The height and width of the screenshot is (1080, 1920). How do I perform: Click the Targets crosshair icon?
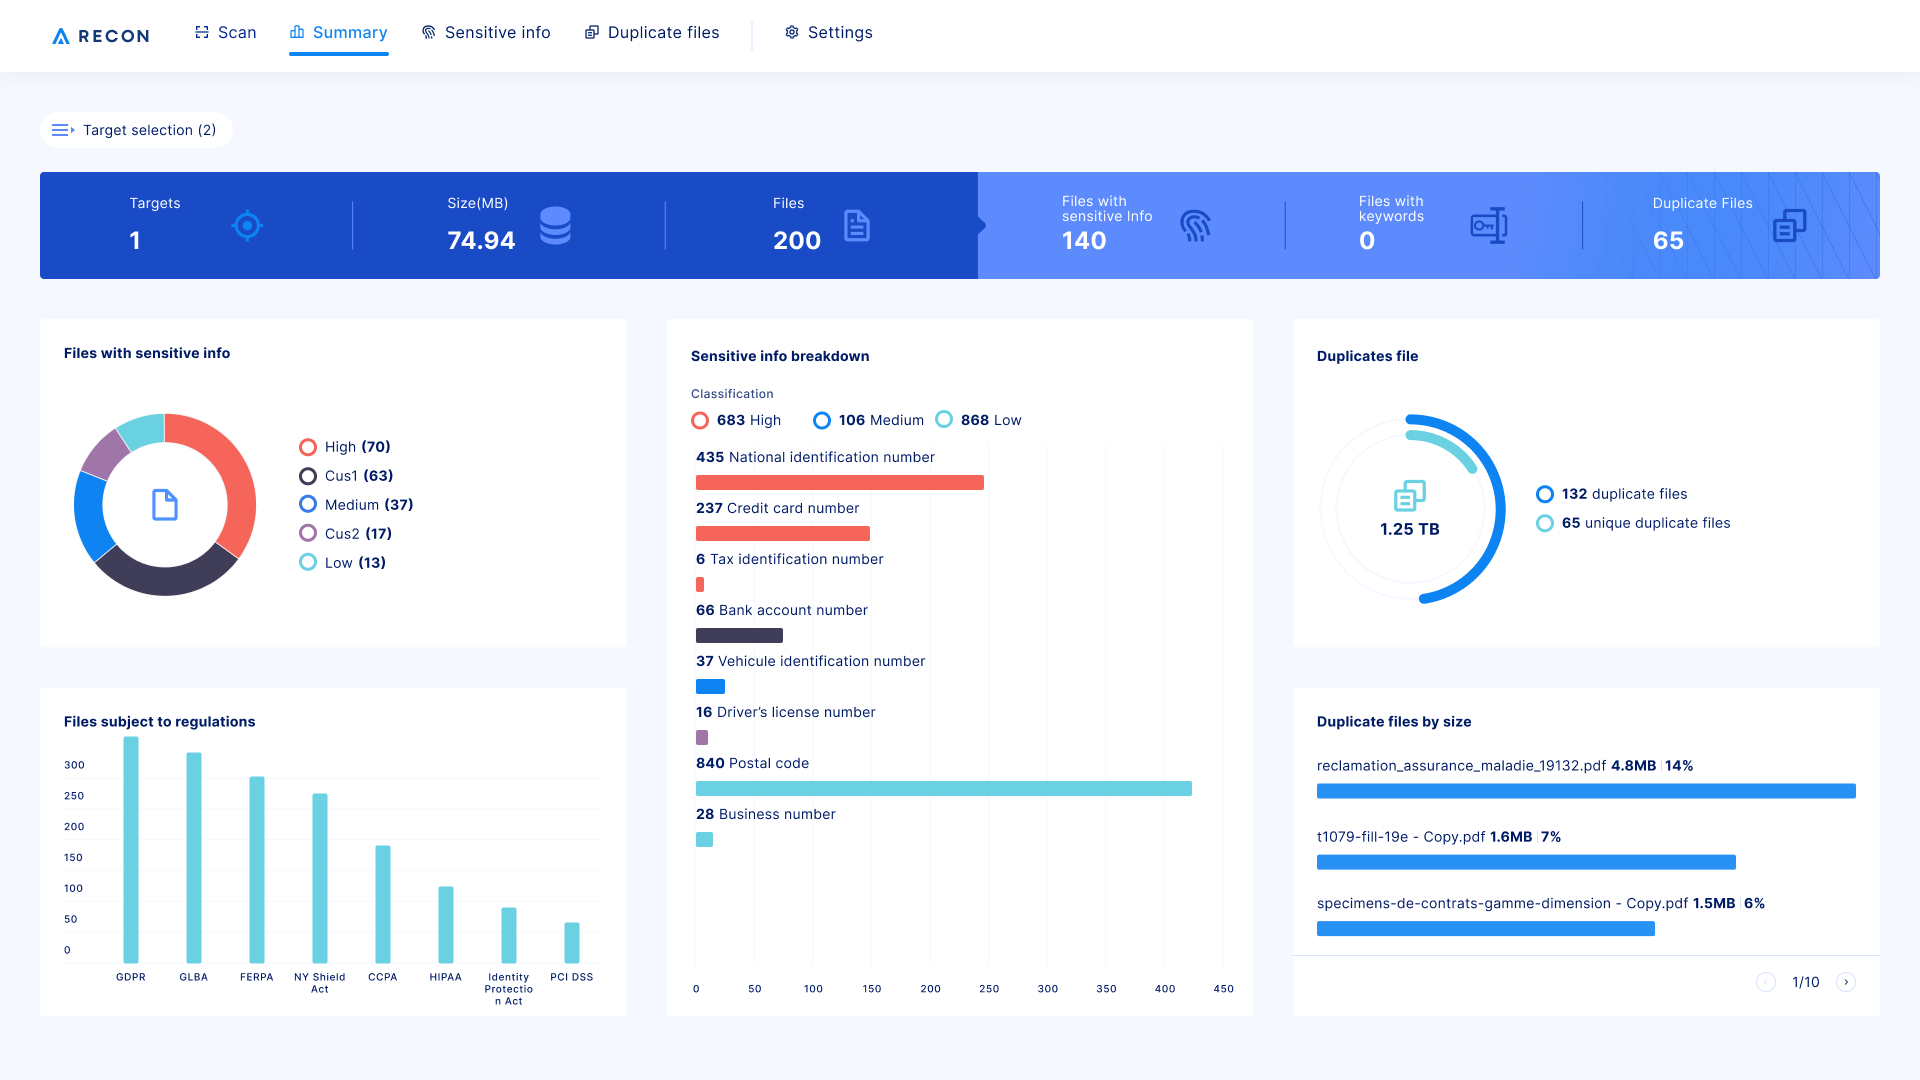click(x=247, y=225)
